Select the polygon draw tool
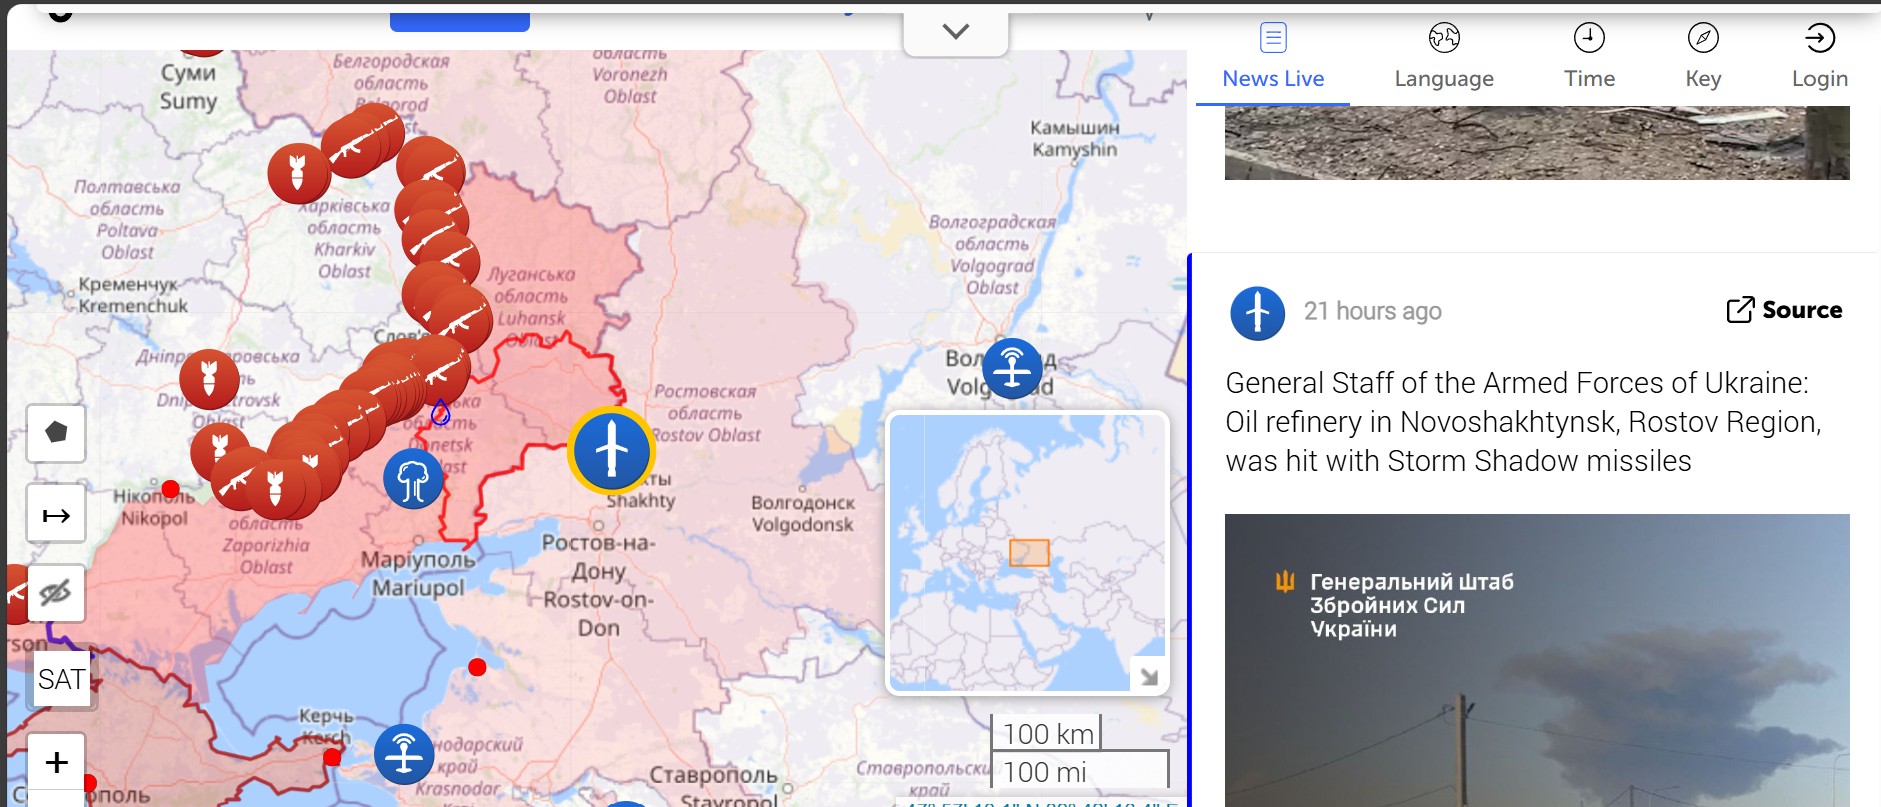The width and height of the screenshot is (1881, 807). point(56,433)
